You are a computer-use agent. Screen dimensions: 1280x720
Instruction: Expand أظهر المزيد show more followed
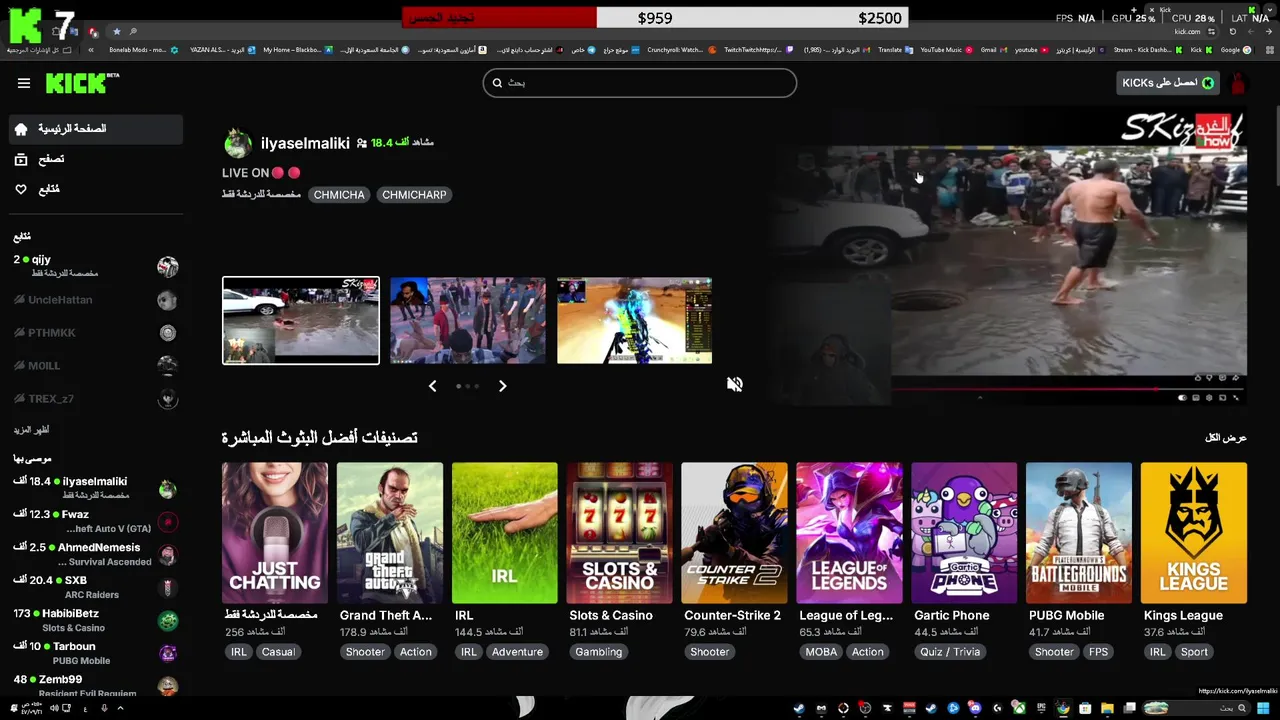click(31, 430)
